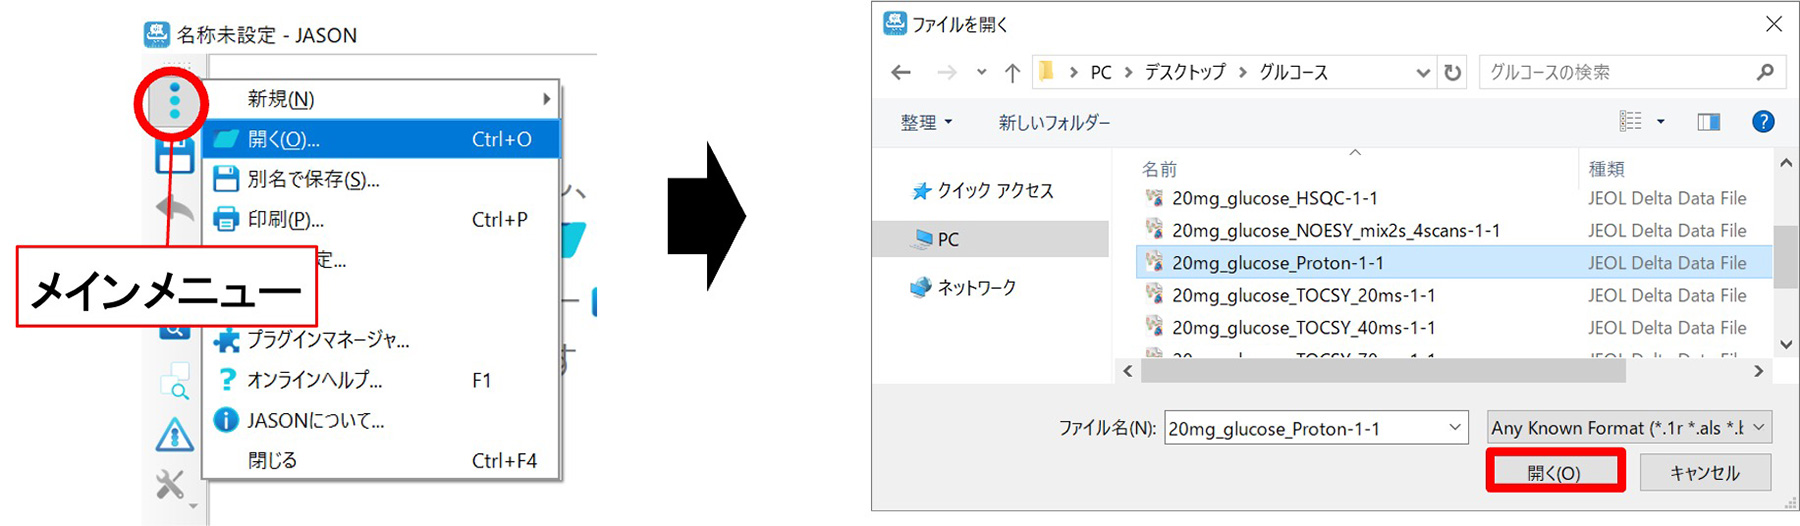Click the warning triangle icon in sidebar
The height and width of the screenshot is (526, 1800).
pos(175,435)
